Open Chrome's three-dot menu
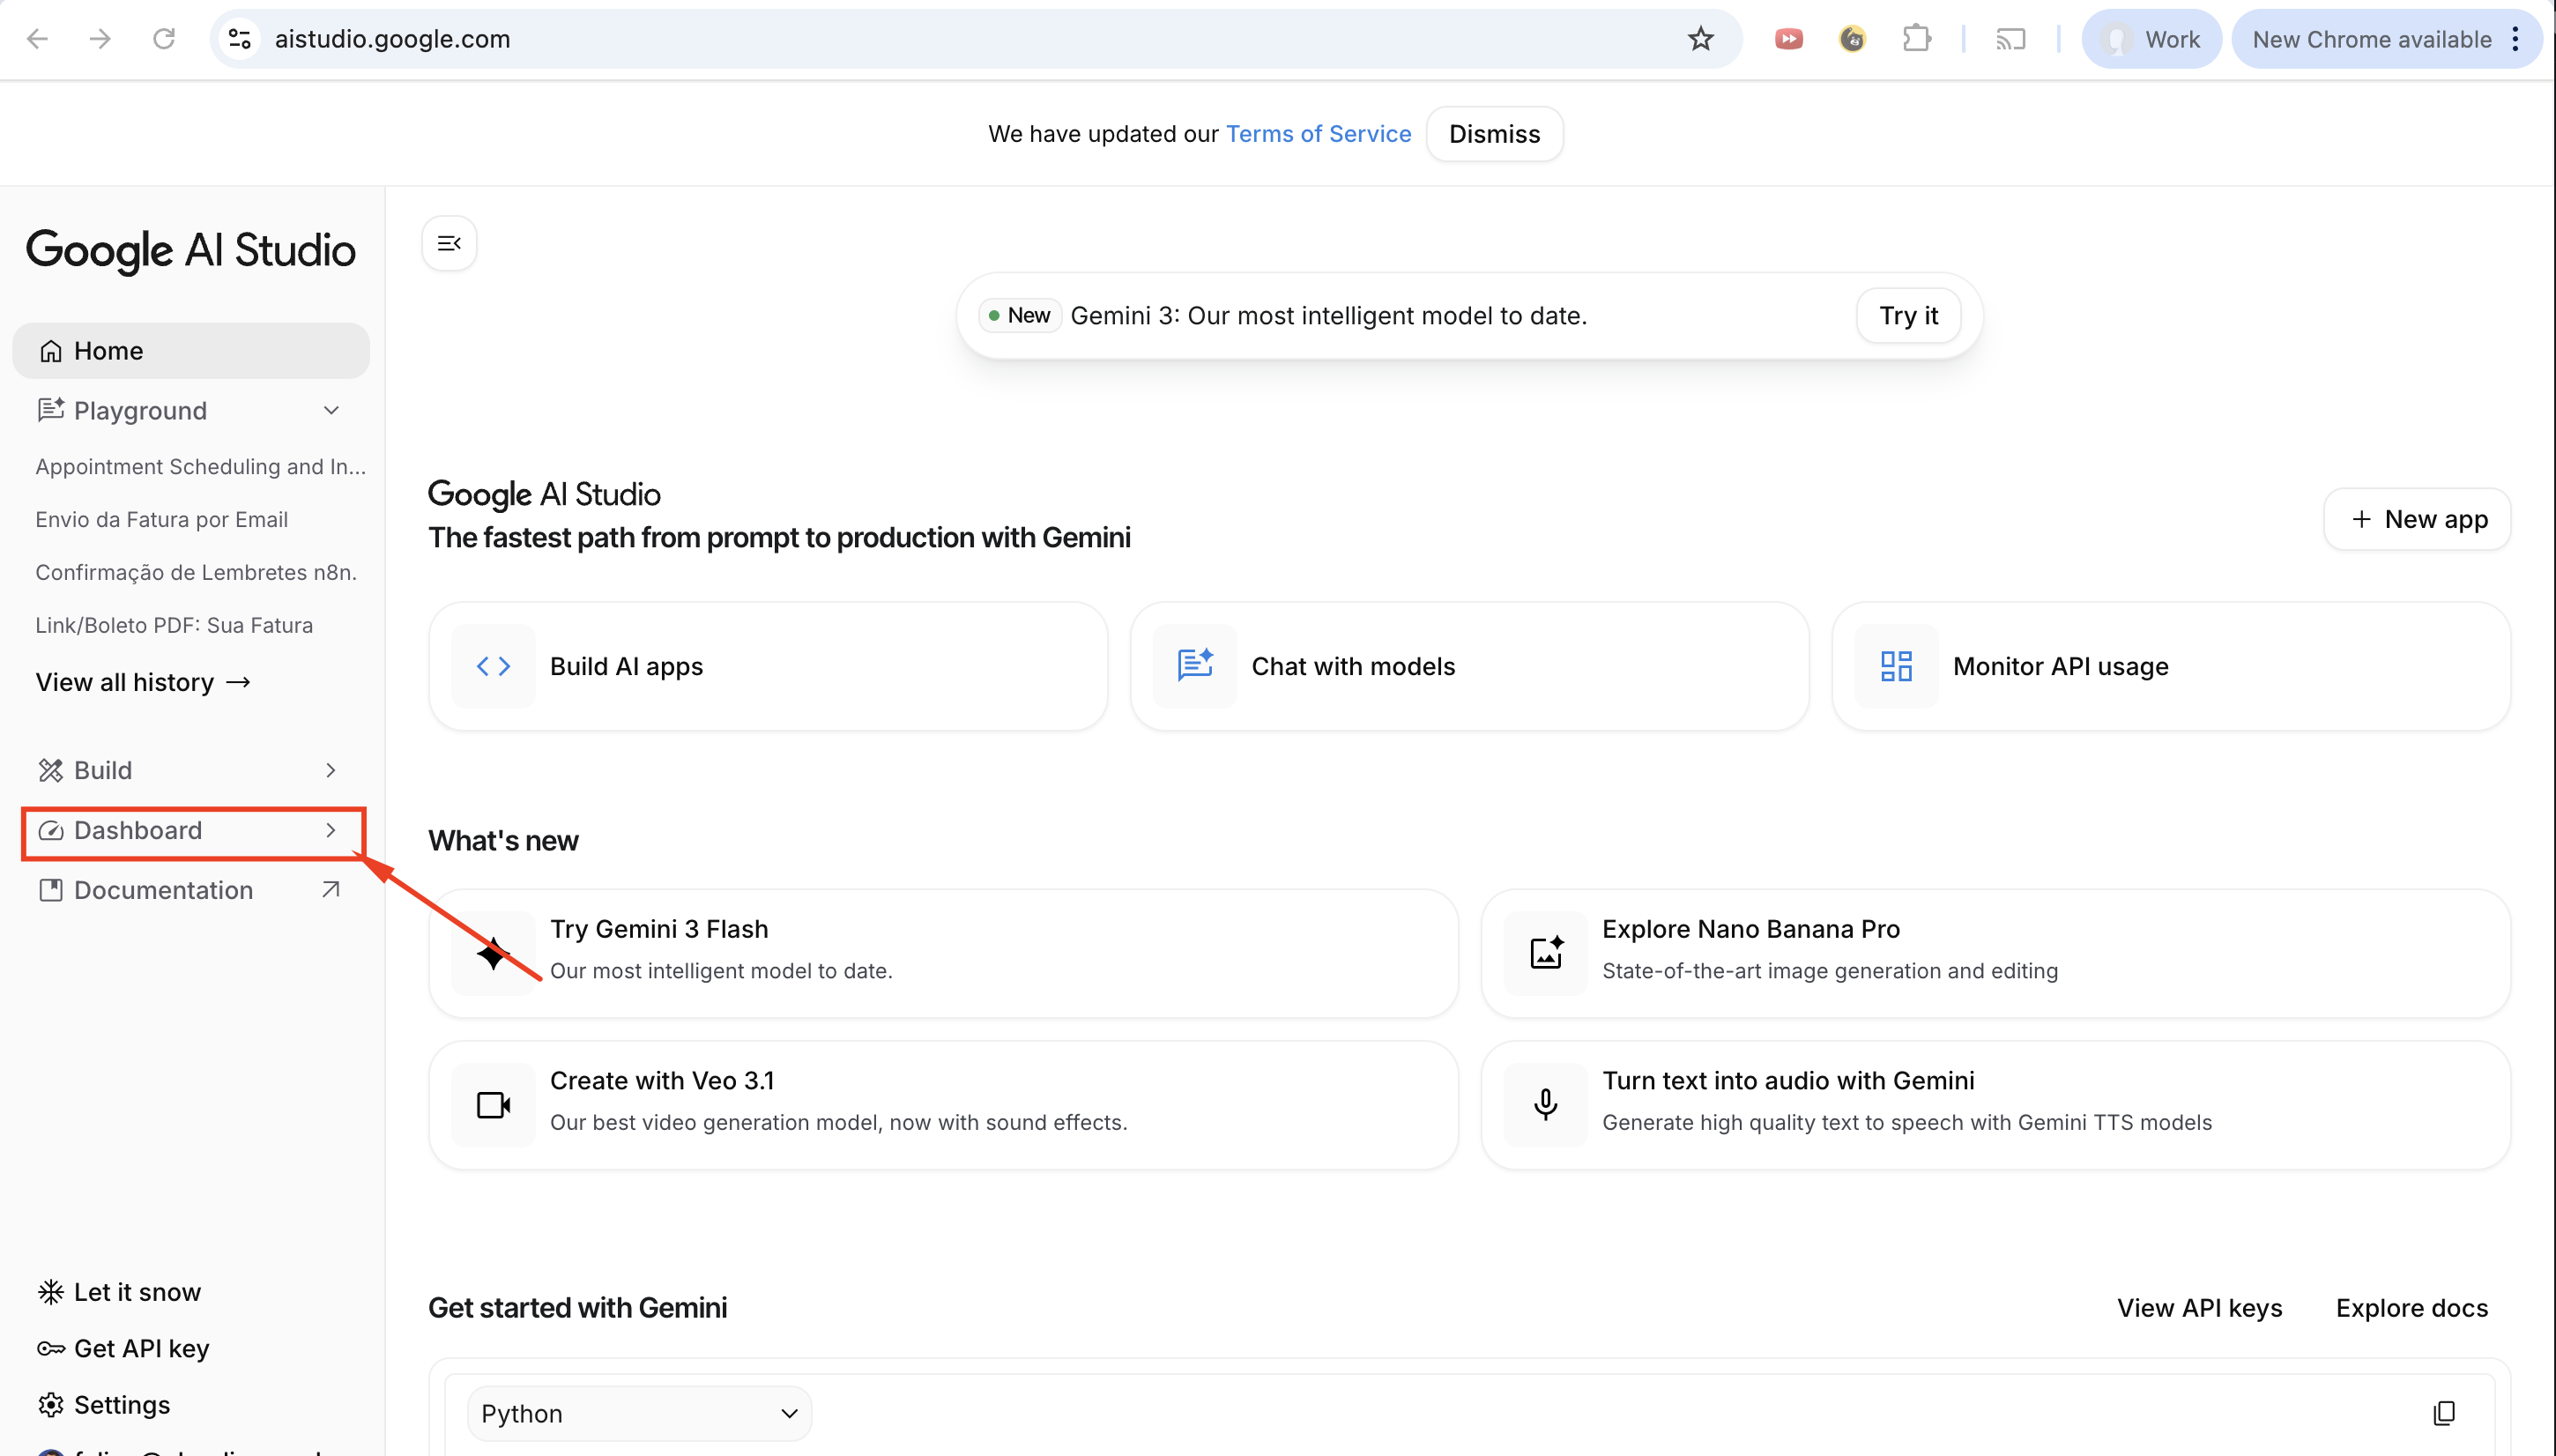The image size is (2556, 1456). 2515,39
